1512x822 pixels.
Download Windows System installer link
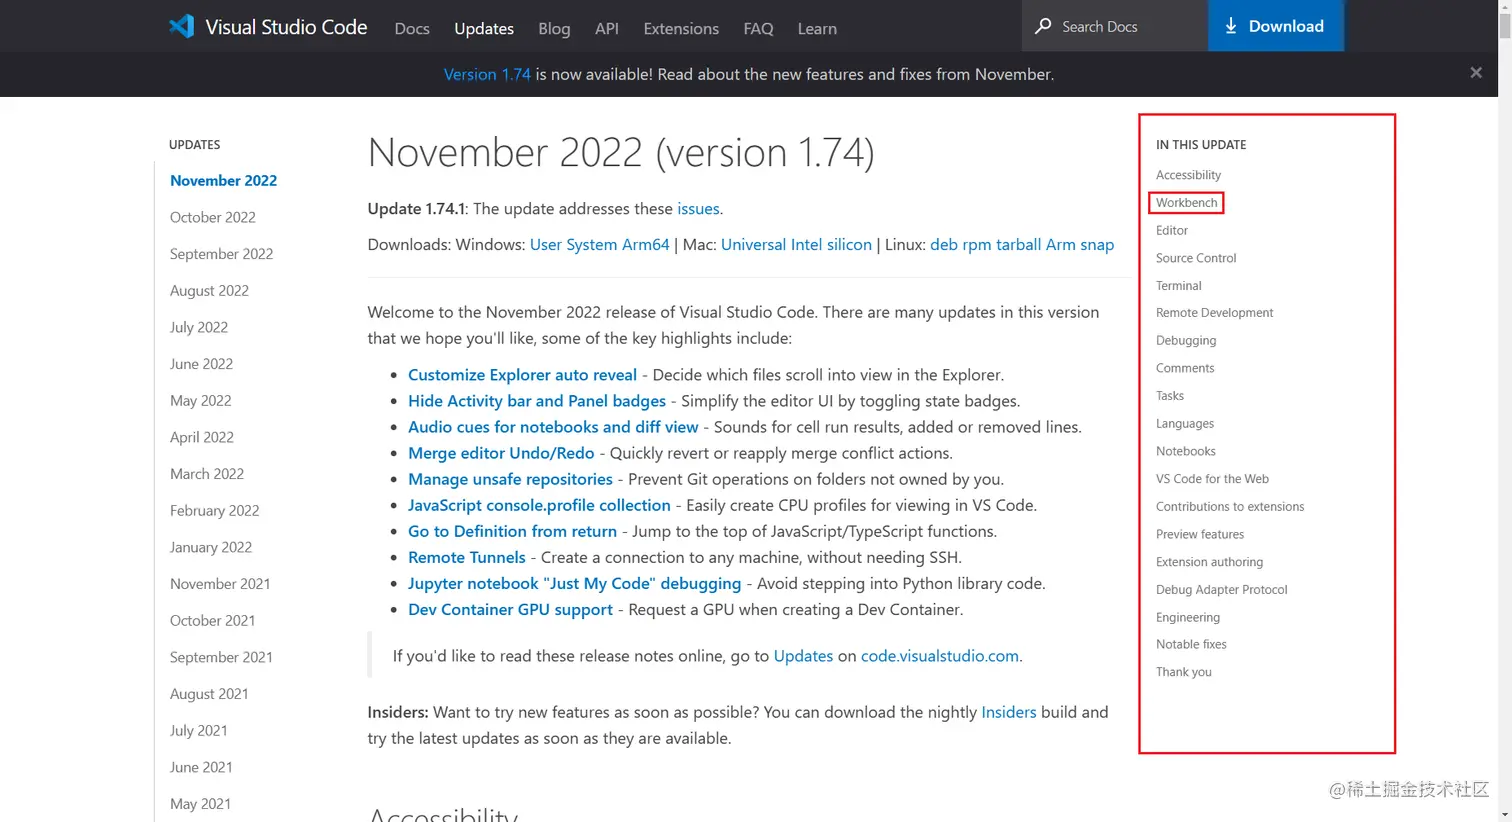coord(592,245)
